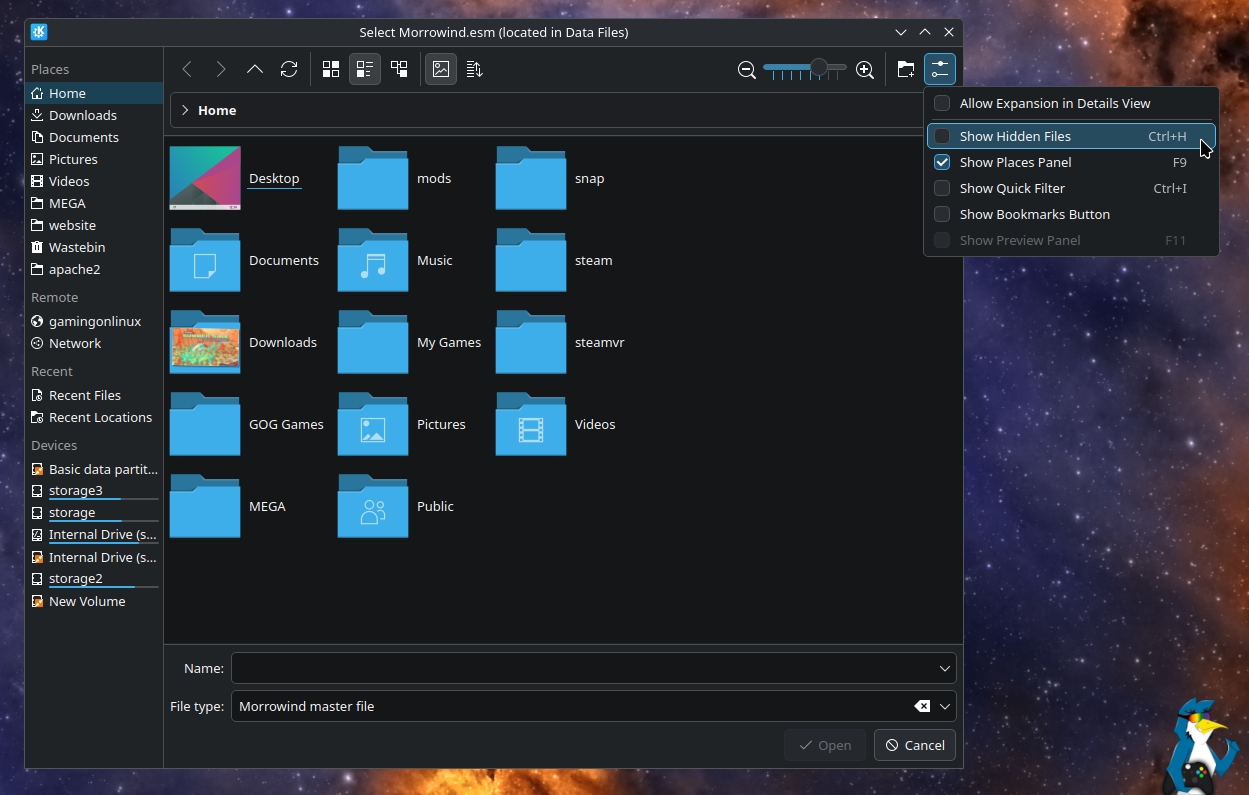The image size is (1249, 795).
Task: Enable Show Hidden Files checkbox
Action: click(x=942, y=136)
